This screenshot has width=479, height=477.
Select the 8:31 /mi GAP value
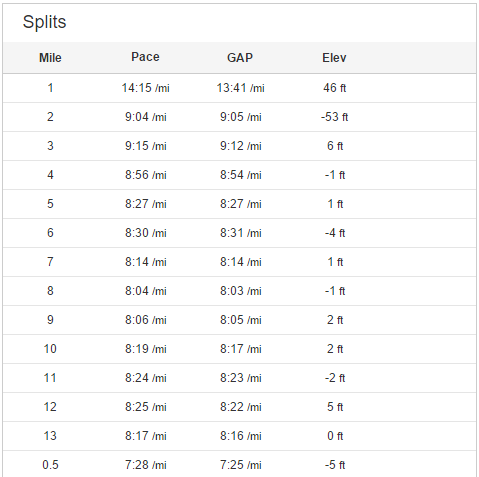241,233
